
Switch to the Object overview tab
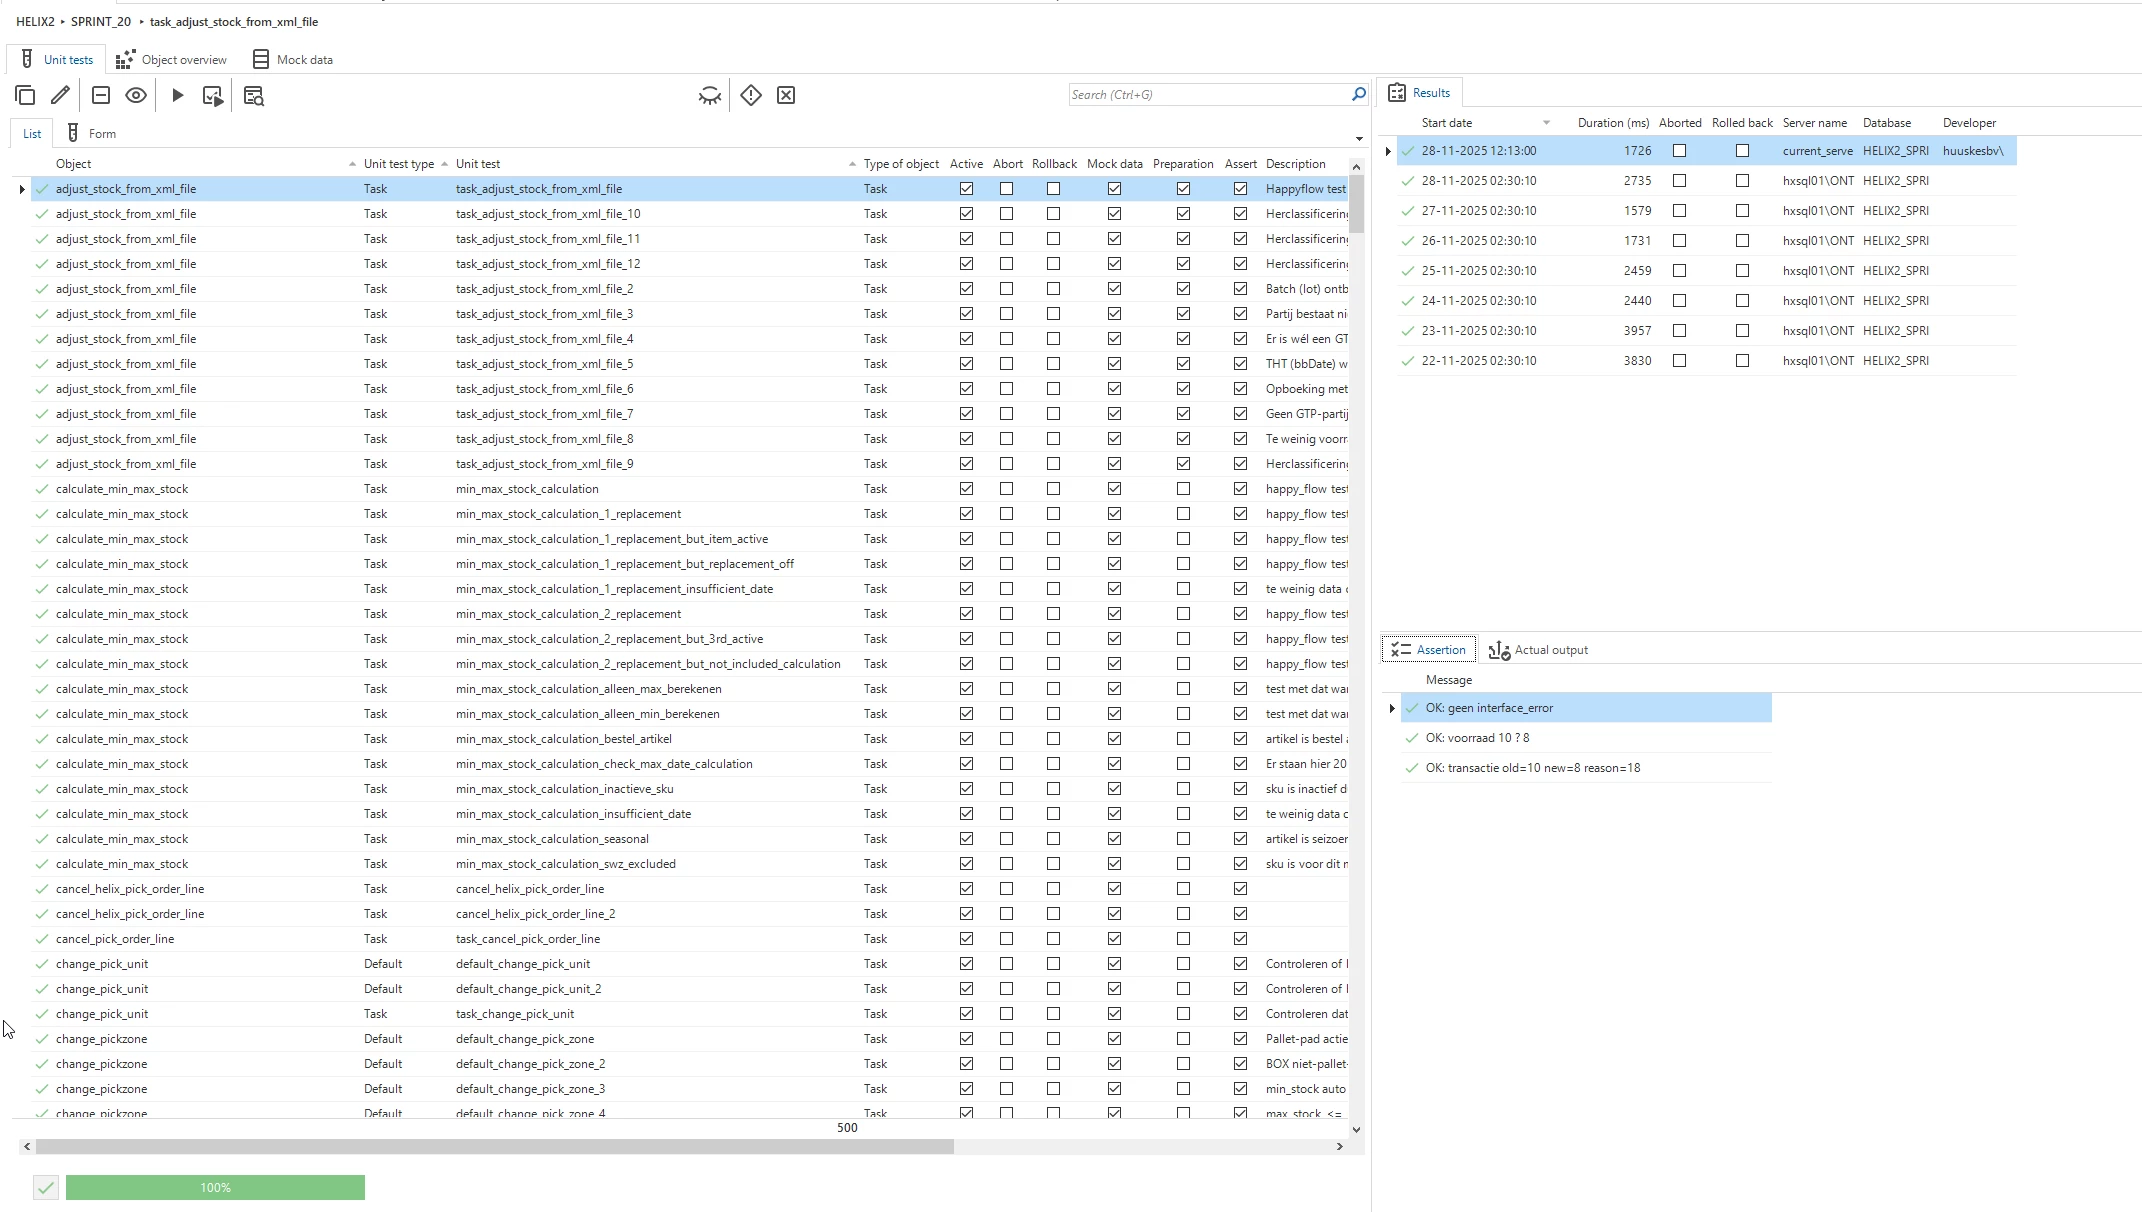(x=172, y=60)
